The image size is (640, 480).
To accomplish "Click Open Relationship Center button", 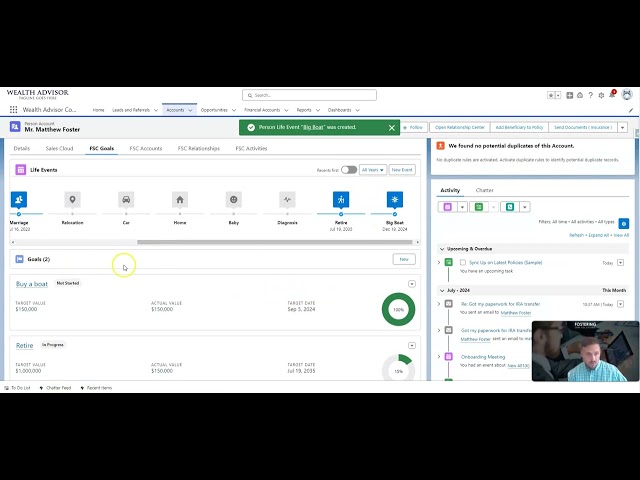I will click(460, 127).
